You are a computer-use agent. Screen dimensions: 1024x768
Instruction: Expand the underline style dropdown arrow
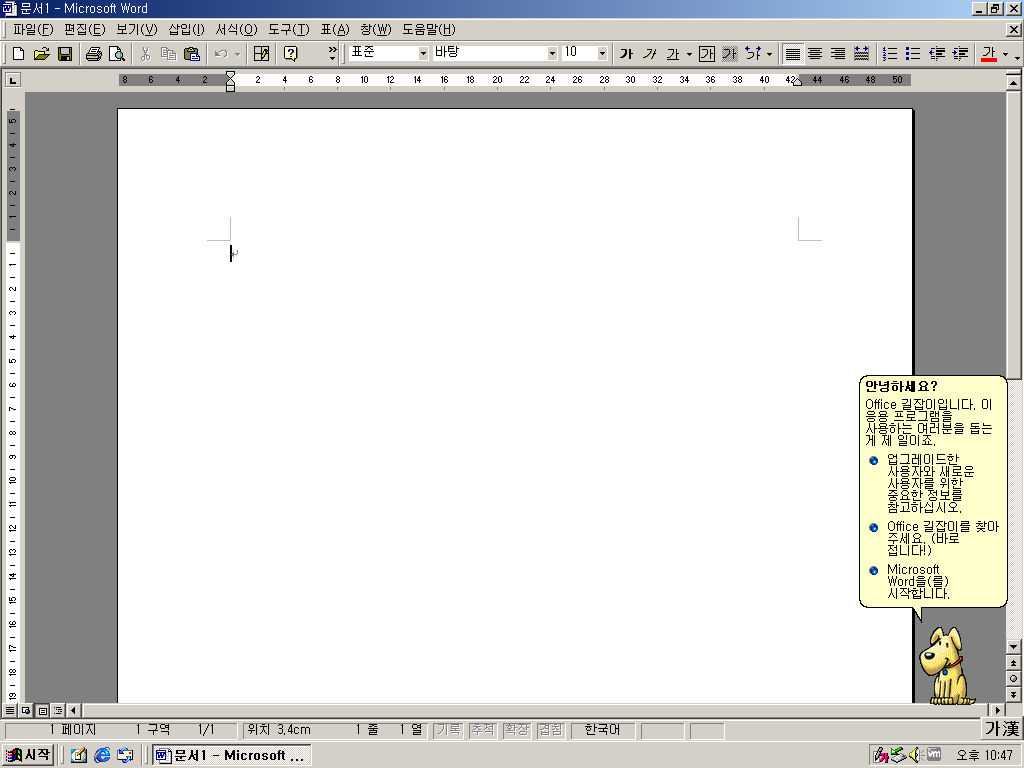point(689,54)
